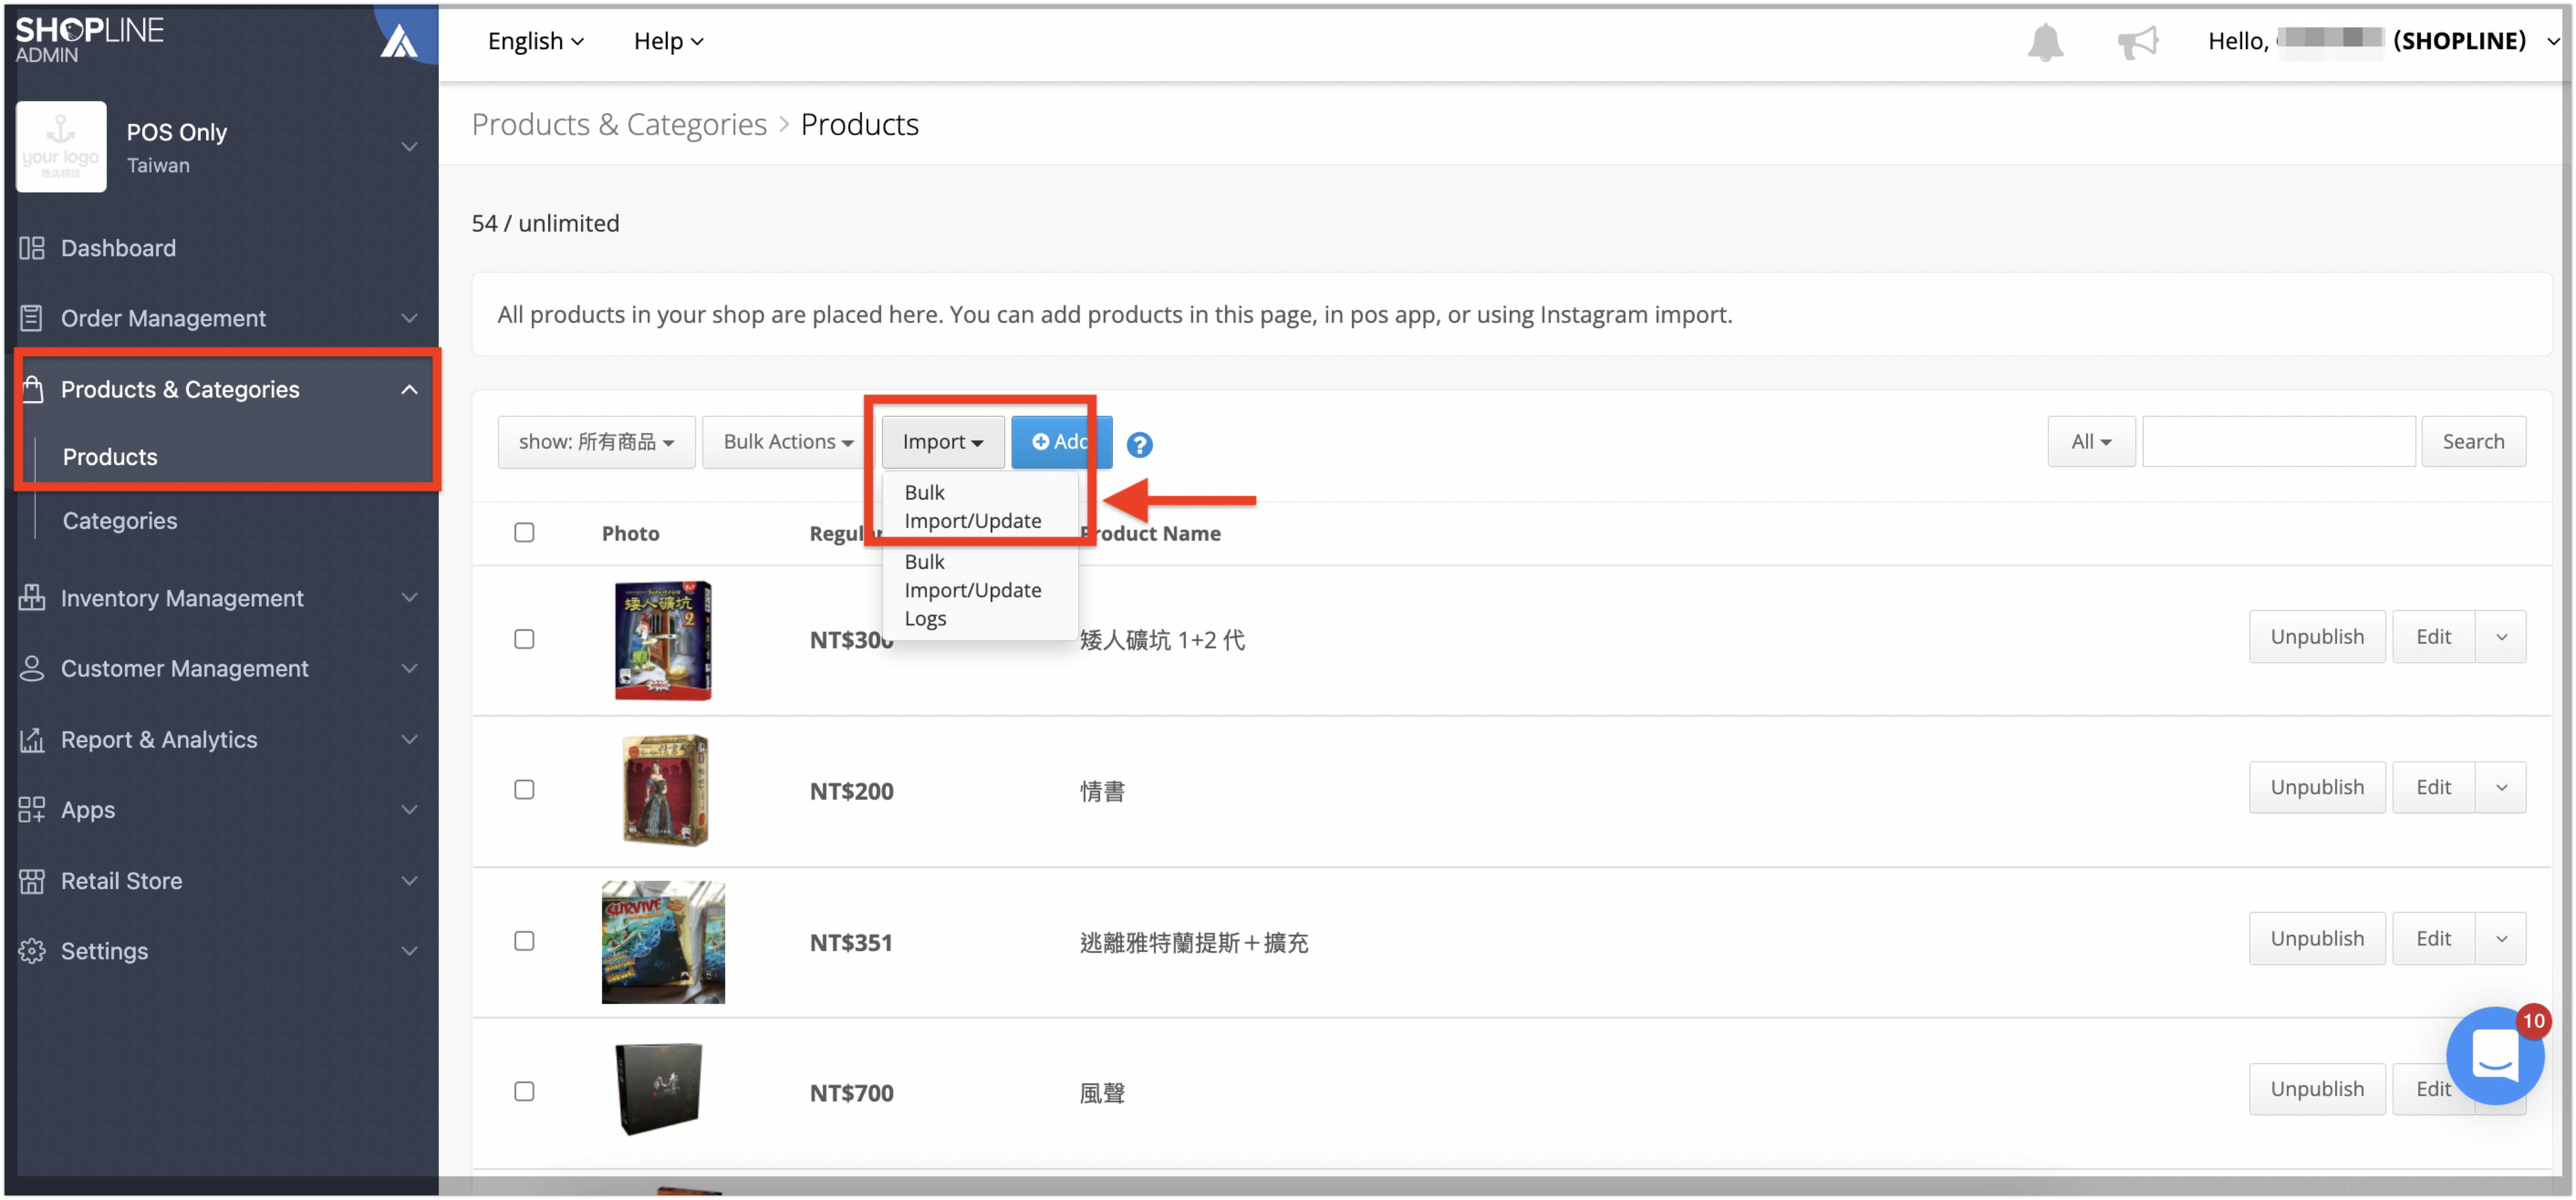Viewport: 2576px width, 1200px height.
Task: Click the triangular app logo in sidebar corner
Action: click(x=399, y=41)
